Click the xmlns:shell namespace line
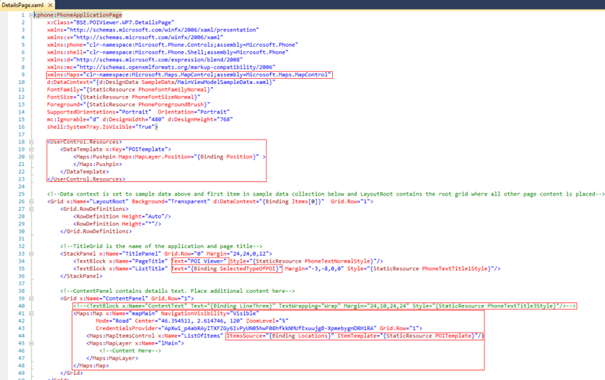This screenshot has height=380, width=605. pos(167,52)
